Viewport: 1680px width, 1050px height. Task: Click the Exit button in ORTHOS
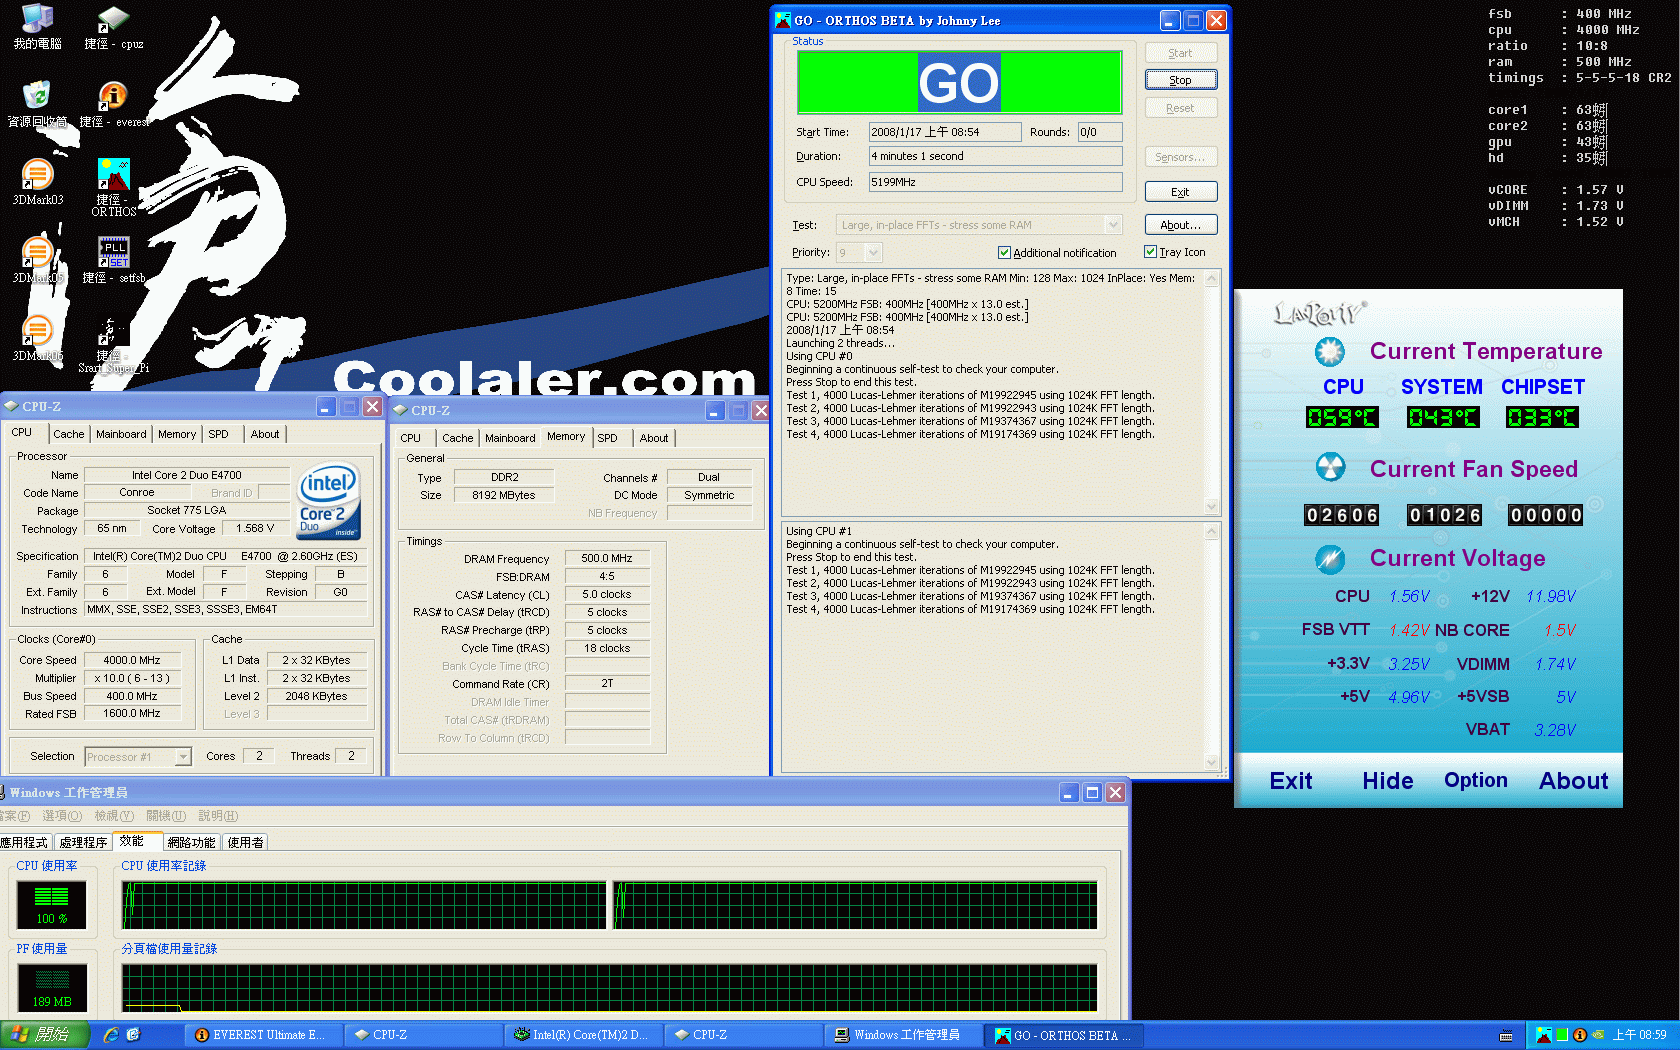(x=1180, y=192)
